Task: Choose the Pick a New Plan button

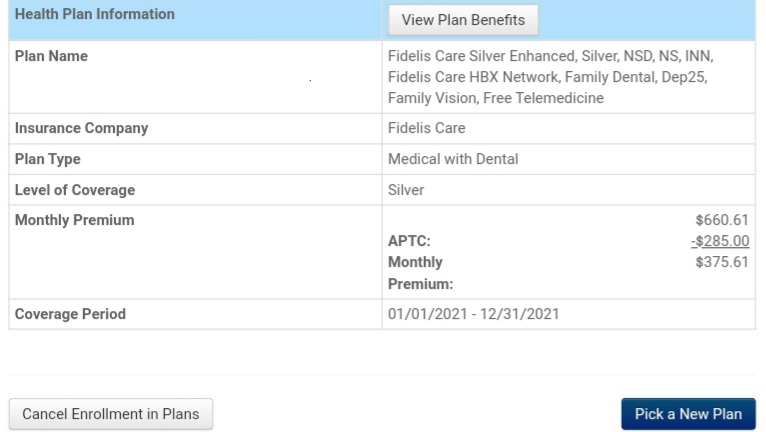Action: (x=688, y=414)
